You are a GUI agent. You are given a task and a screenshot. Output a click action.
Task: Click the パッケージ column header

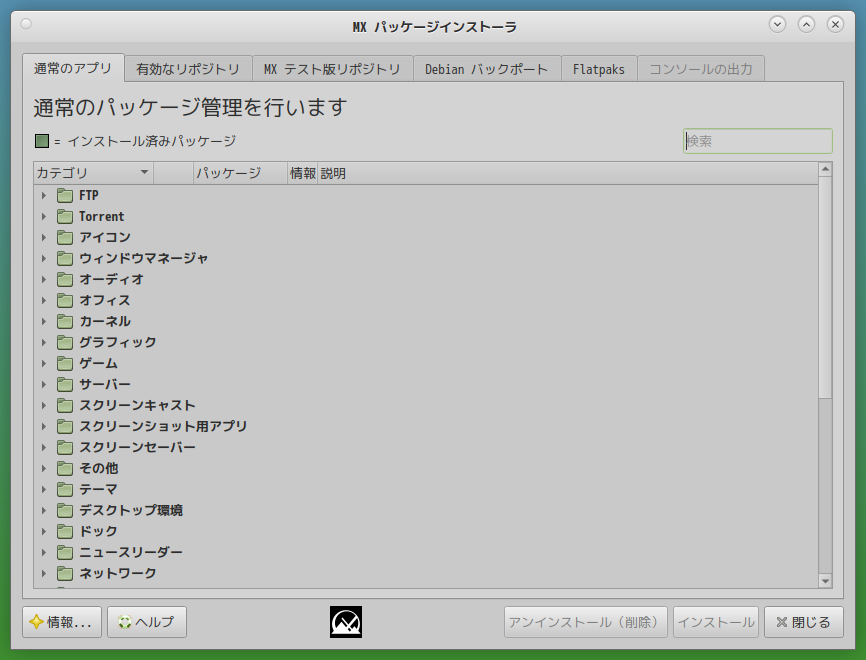pyautogui.click(x=240, y=173)
